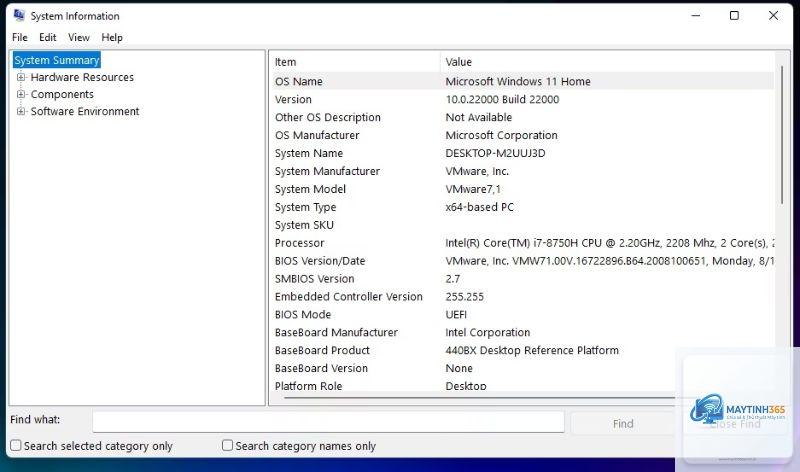The height and width of the screenshot is (472, 800).
Task: Open the Help menu
Action: click(x=112, y=37)
